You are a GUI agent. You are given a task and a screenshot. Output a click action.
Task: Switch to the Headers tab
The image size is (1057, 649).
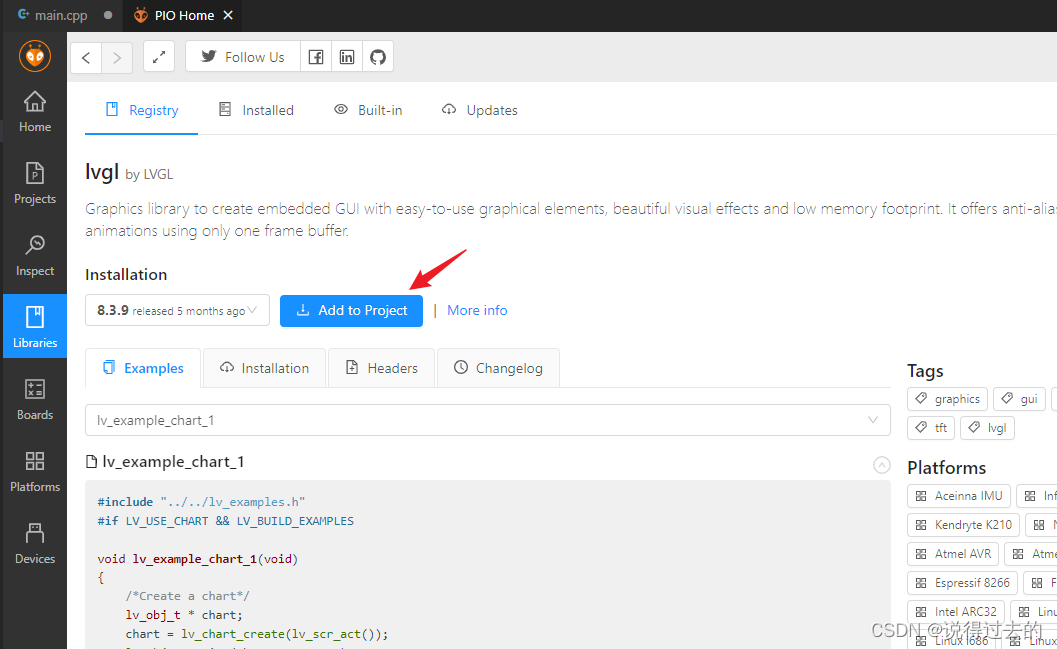(x=382, y=368)
